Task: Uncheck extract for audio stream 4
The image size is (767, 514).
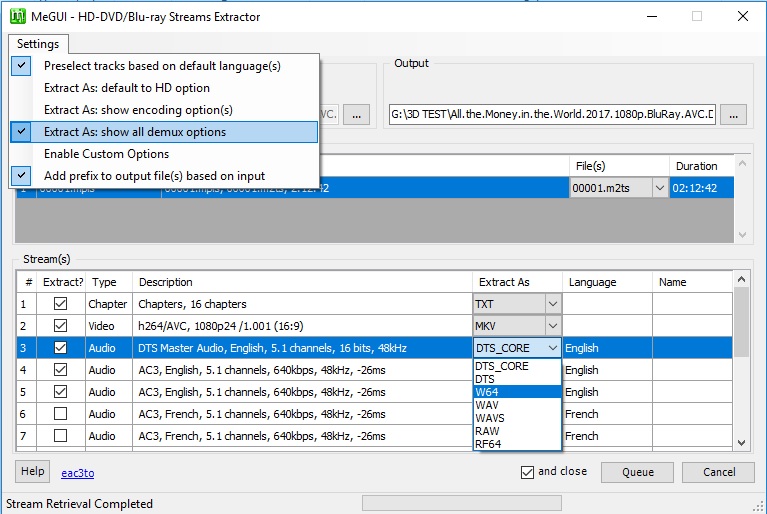Action: point(61,370)
